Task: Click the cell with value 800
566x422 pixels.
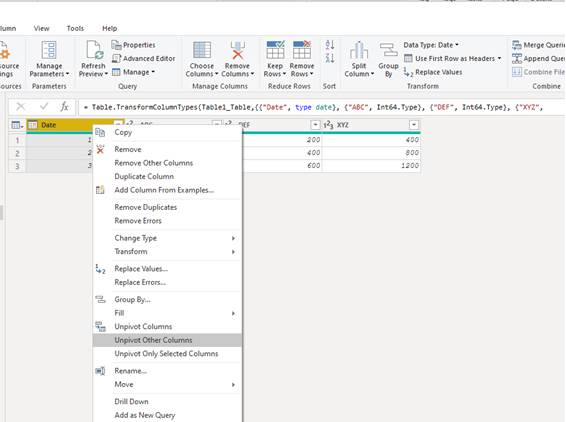Action: click(x=371, y=153)
